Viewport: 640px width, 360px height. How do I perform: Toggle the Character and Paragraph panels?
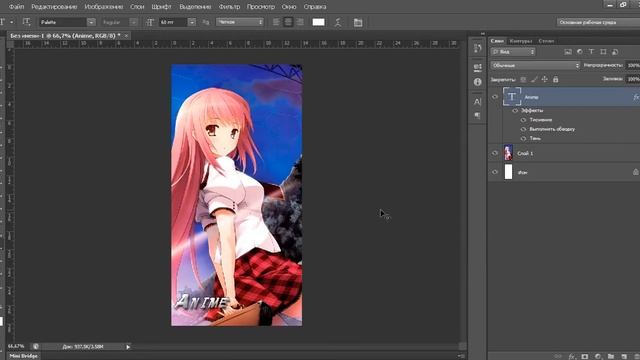pos(358,22)
